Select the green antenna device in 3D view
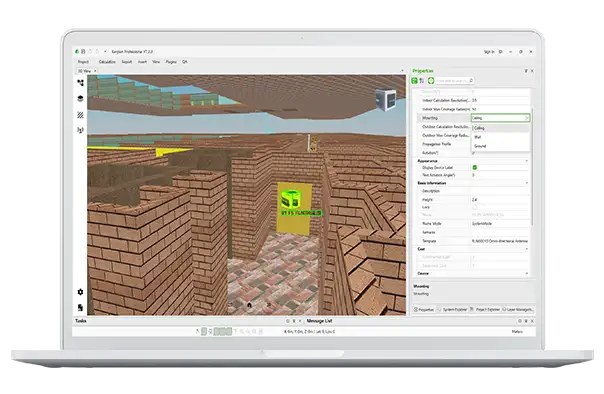 coord(290,200)
